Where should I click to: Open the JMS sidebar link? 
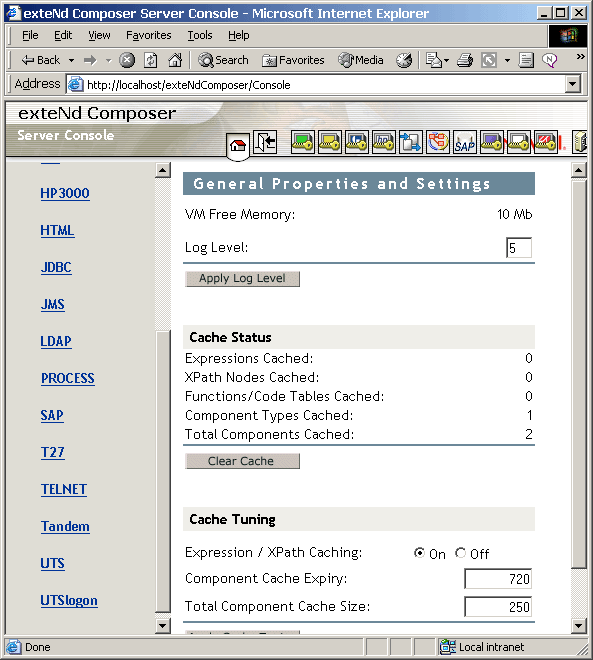point(53,304)
